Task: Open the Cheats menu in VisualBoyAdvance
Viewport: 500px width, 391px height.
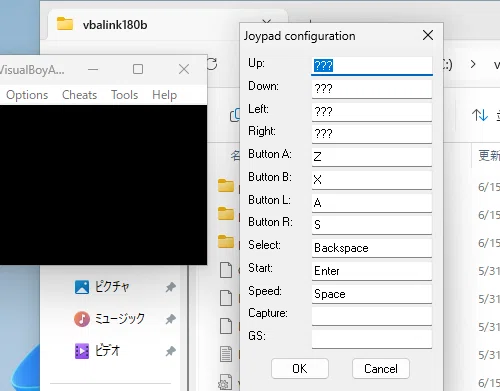Action: tap(79, 95)
